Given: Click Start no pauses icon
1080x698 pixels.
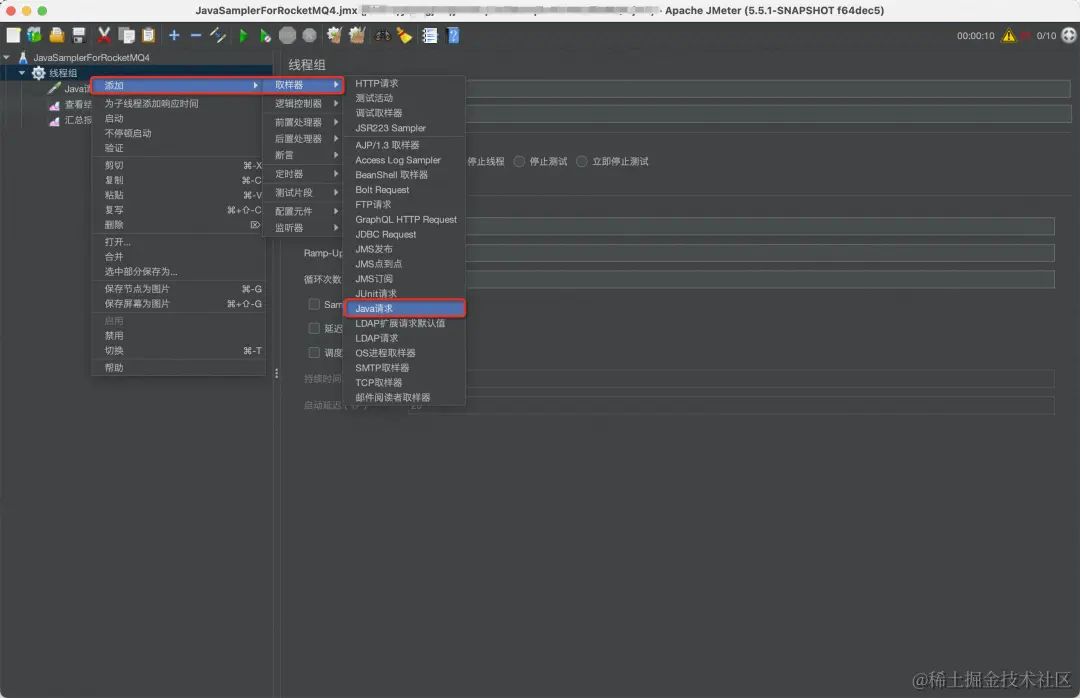Looking at the screenshot, I should (x=265, y=35).
